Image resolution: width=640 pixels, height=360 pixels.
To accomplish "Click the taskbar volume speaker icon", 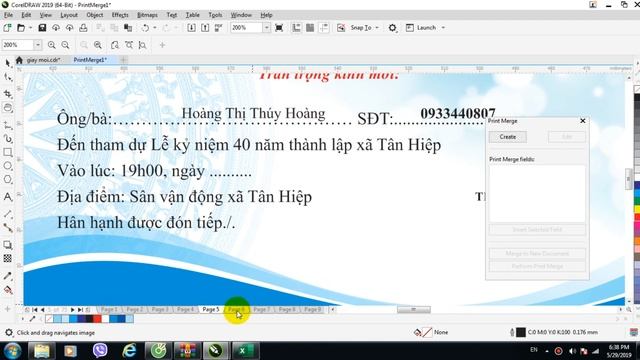I will pos(572,351).
